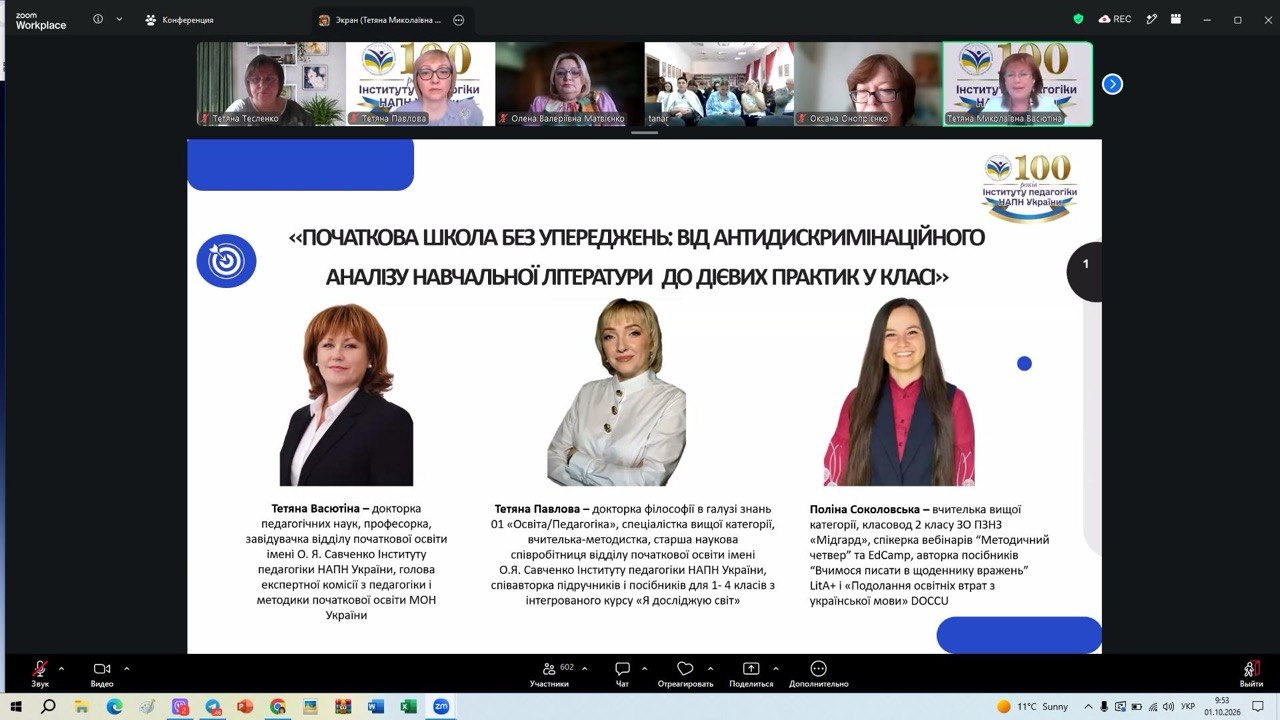Show hidden system tray icons chevron
The width and height of the screenshot is (1280, 720).
[1087, 706]
